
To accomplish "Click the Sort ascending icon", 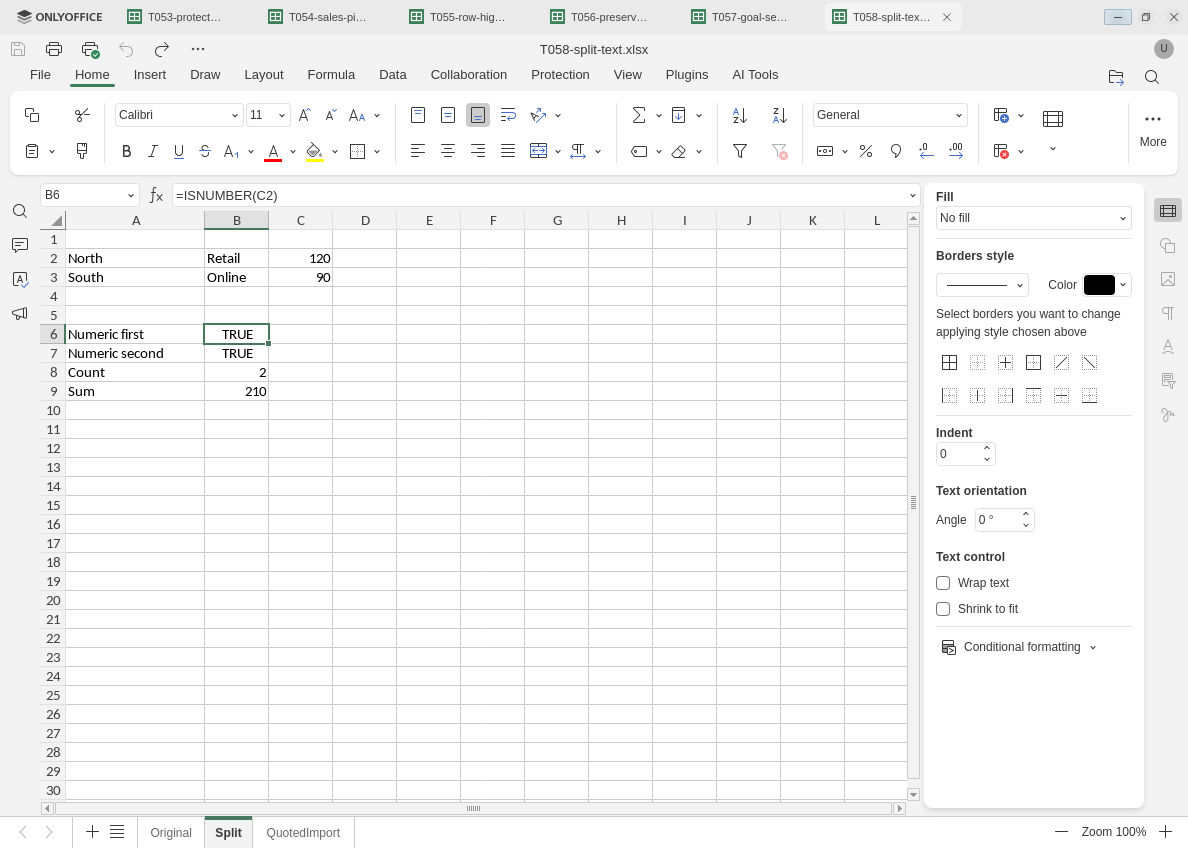I will [x=740, y=115].
